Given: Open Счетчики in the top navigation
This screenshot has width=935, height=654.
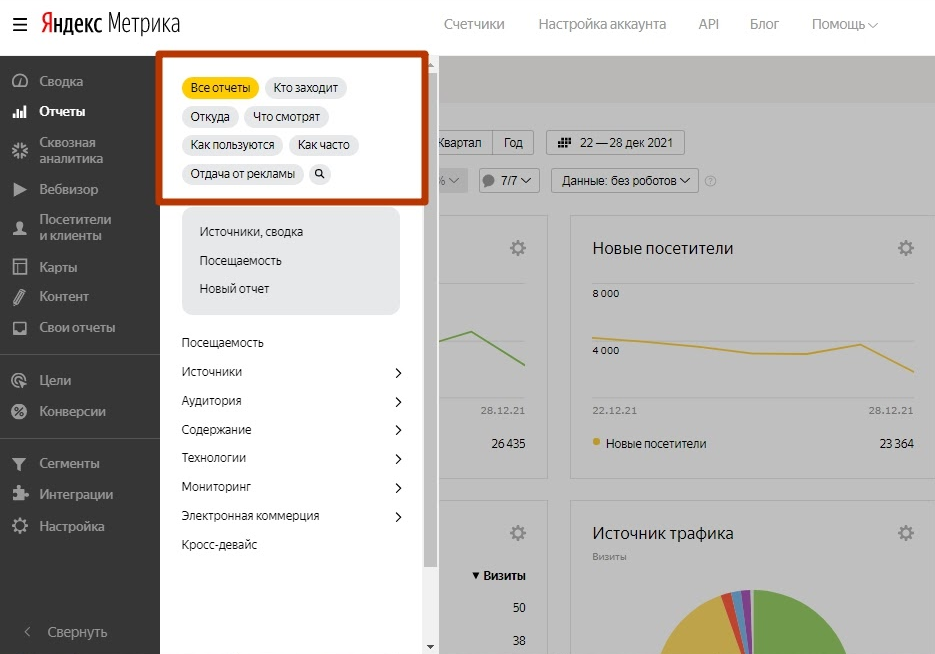Looking at the screenshot, I should [474, 24].
